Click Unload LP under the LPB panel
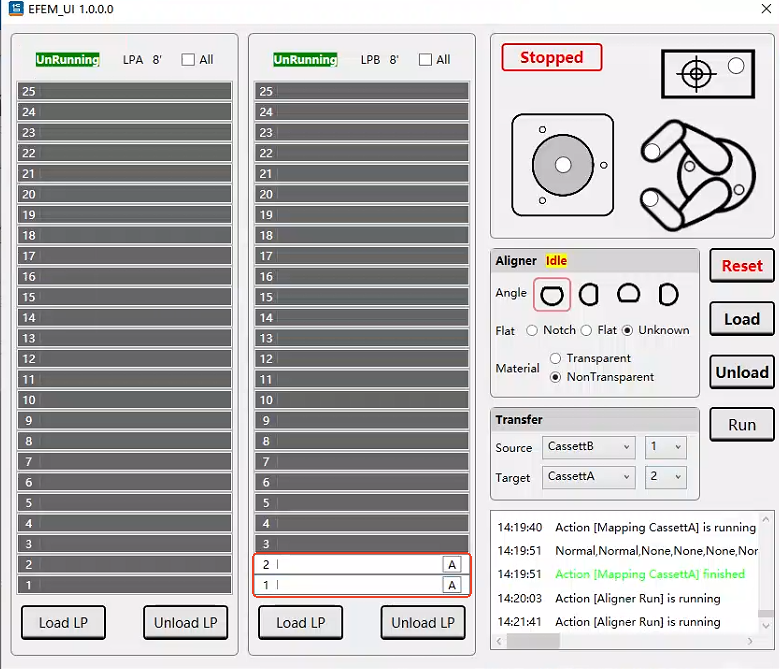 (422, 622)
